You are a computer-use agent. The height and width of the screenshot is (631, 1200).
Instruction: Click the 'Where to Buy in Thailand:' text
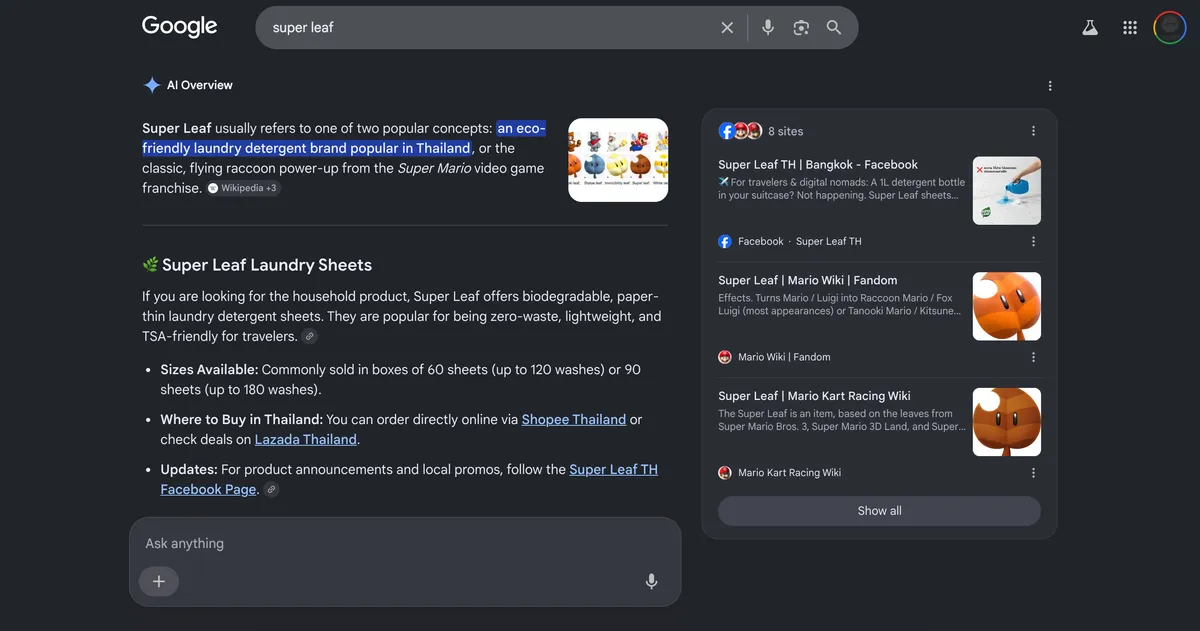(241, 419)
